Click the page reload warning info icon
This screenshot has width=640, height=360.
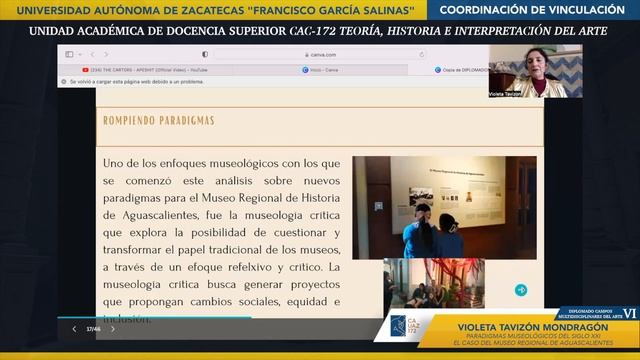point(64,82)
